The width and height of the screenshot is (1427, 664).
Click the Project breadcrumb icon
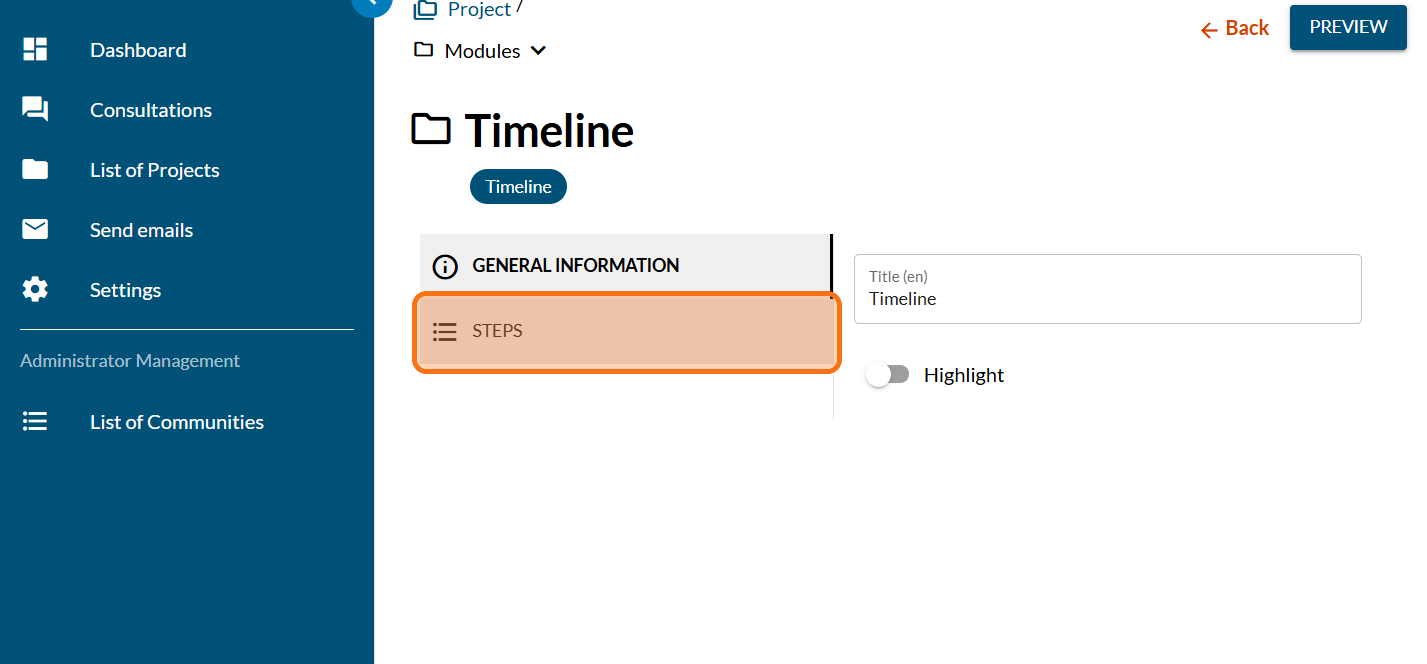426,10
